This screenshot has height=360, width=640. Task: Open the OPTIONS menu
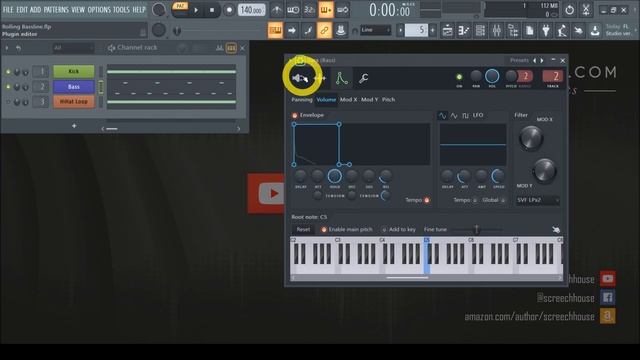(99, 10)
